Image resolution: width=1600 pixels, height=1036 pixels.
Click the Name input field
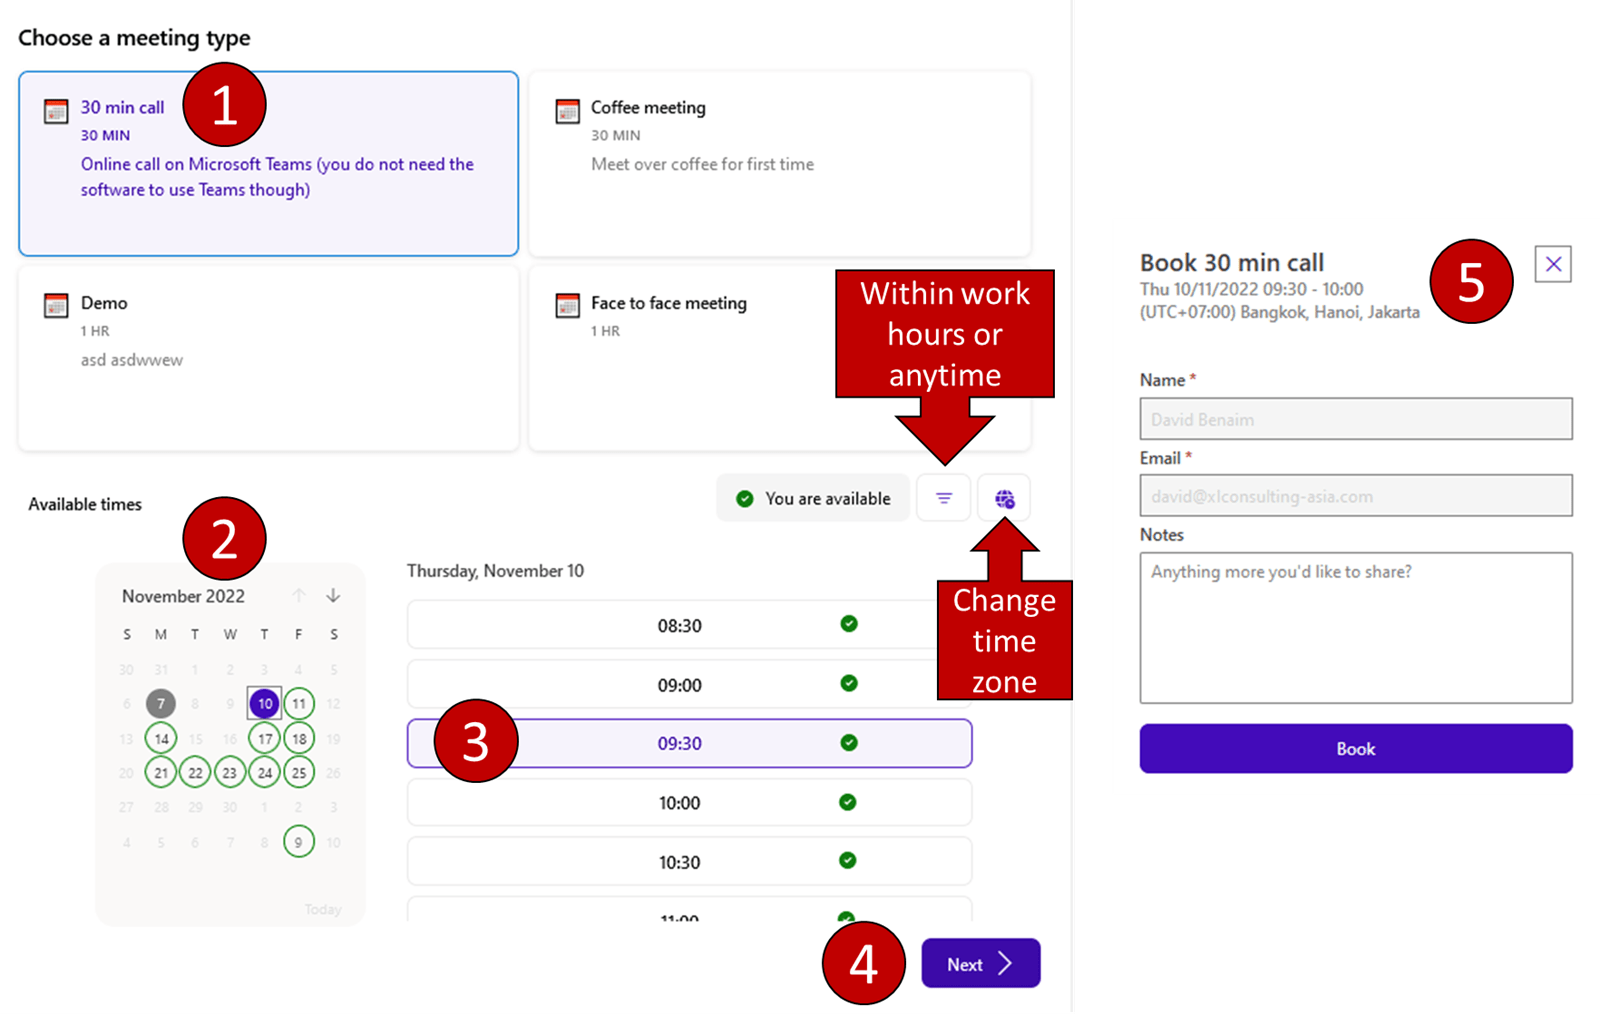tap(1355, 420)
